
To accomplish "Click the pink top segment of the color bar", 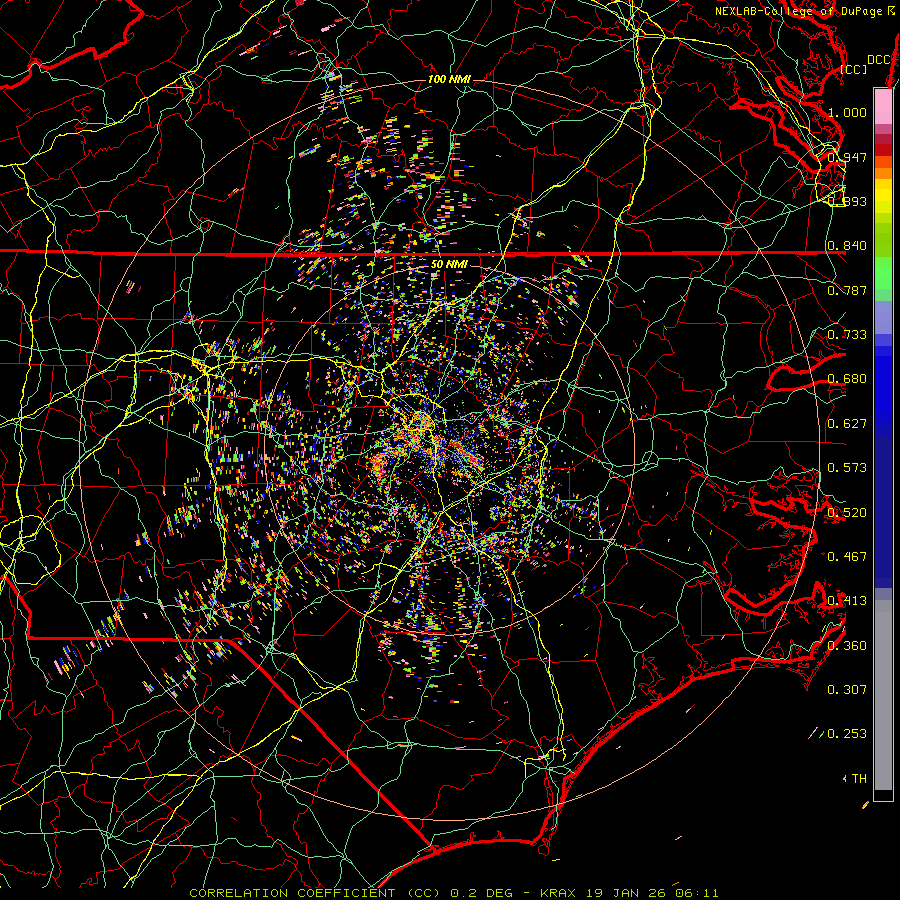I will [x=883, y=106].
